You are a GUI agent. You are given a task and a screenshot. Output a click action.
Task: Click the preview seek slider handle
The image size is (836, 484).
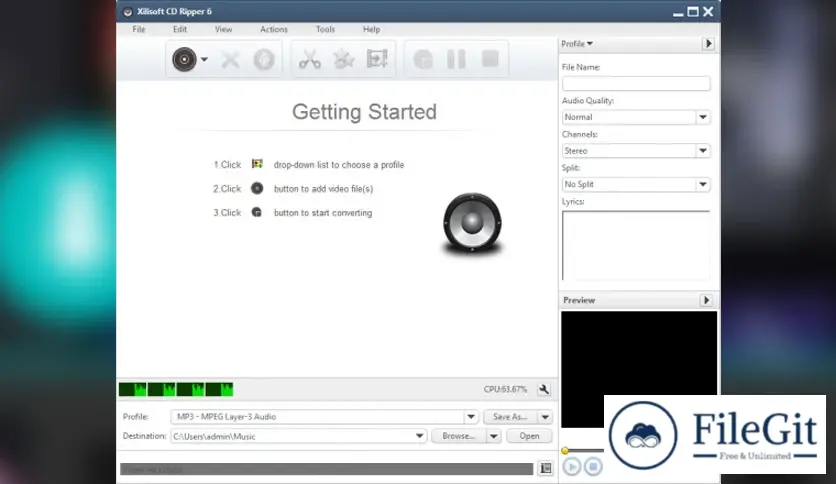[x=565, y=450]
